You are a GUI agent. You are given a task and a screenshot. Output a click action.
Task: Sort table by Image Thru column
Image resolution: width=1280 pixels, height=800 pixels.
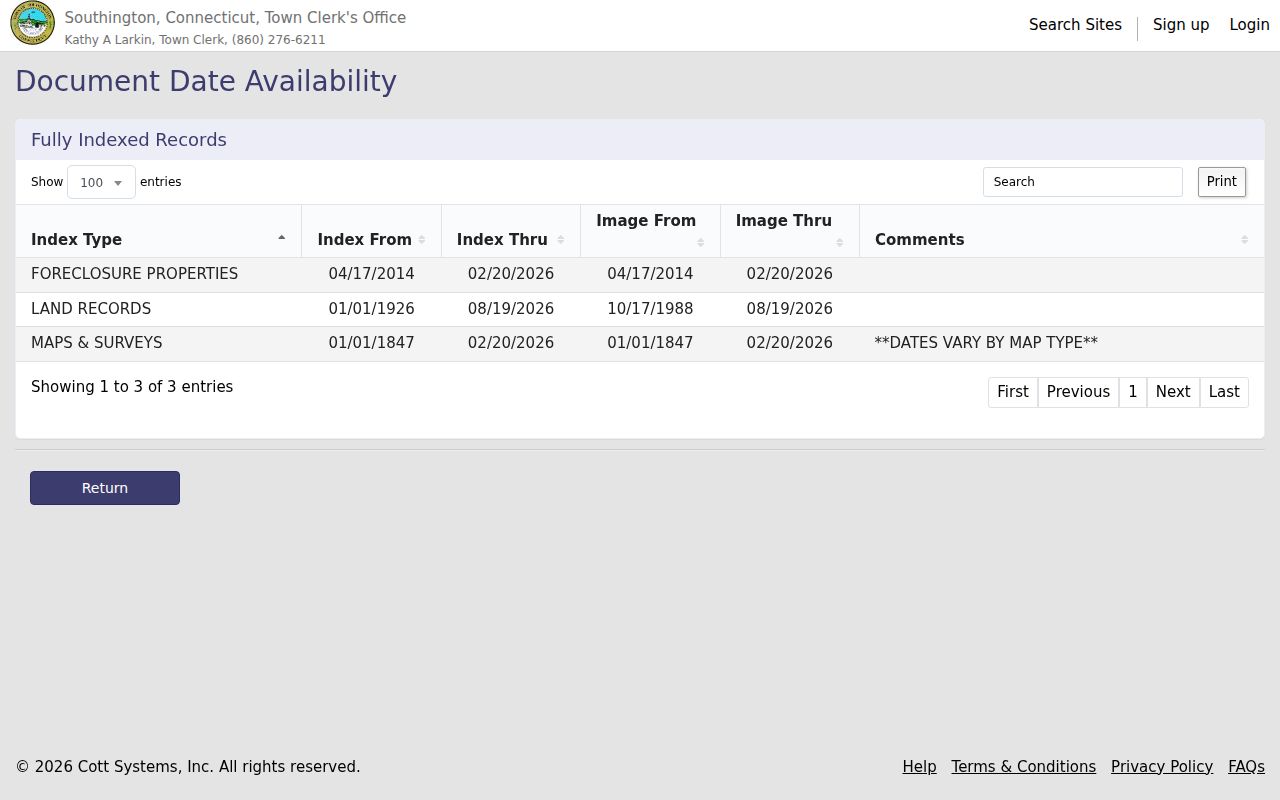(789, 231)
